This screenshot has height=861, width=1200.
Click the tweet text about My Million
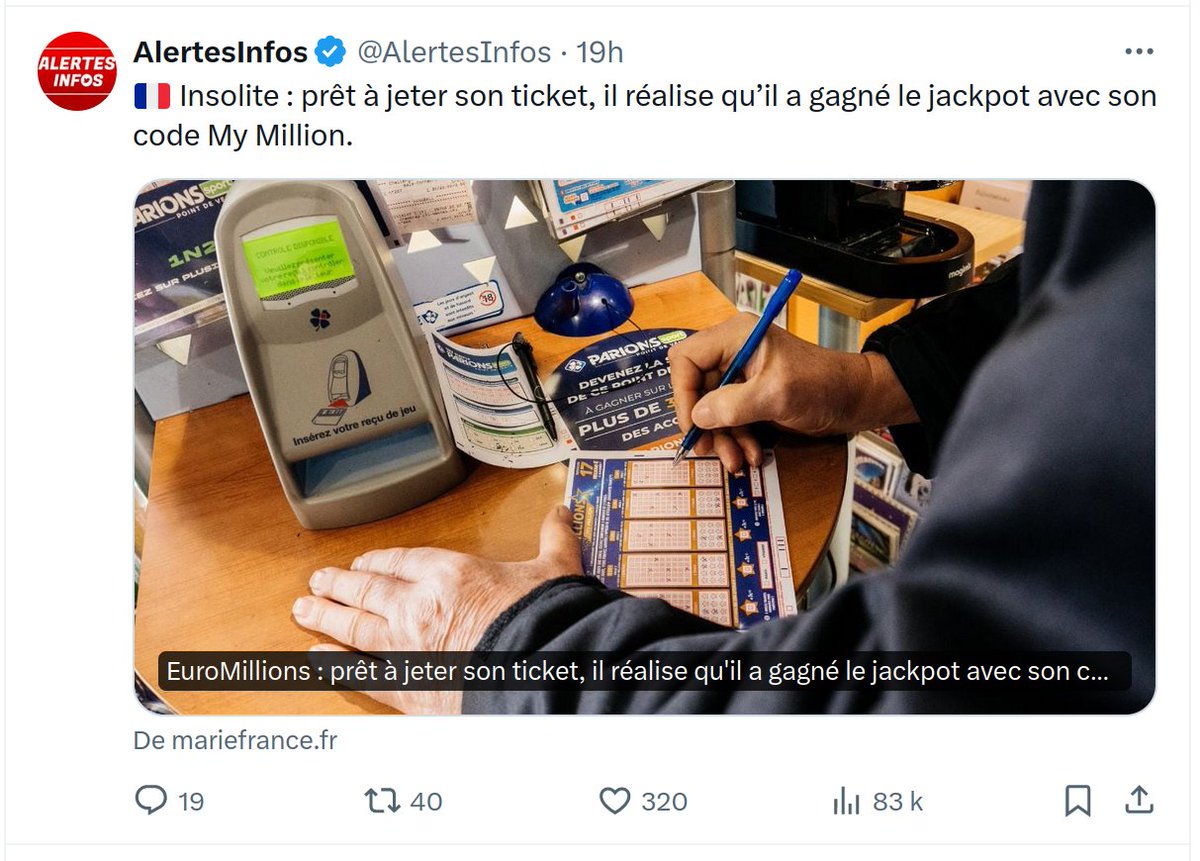pos(645,116)
